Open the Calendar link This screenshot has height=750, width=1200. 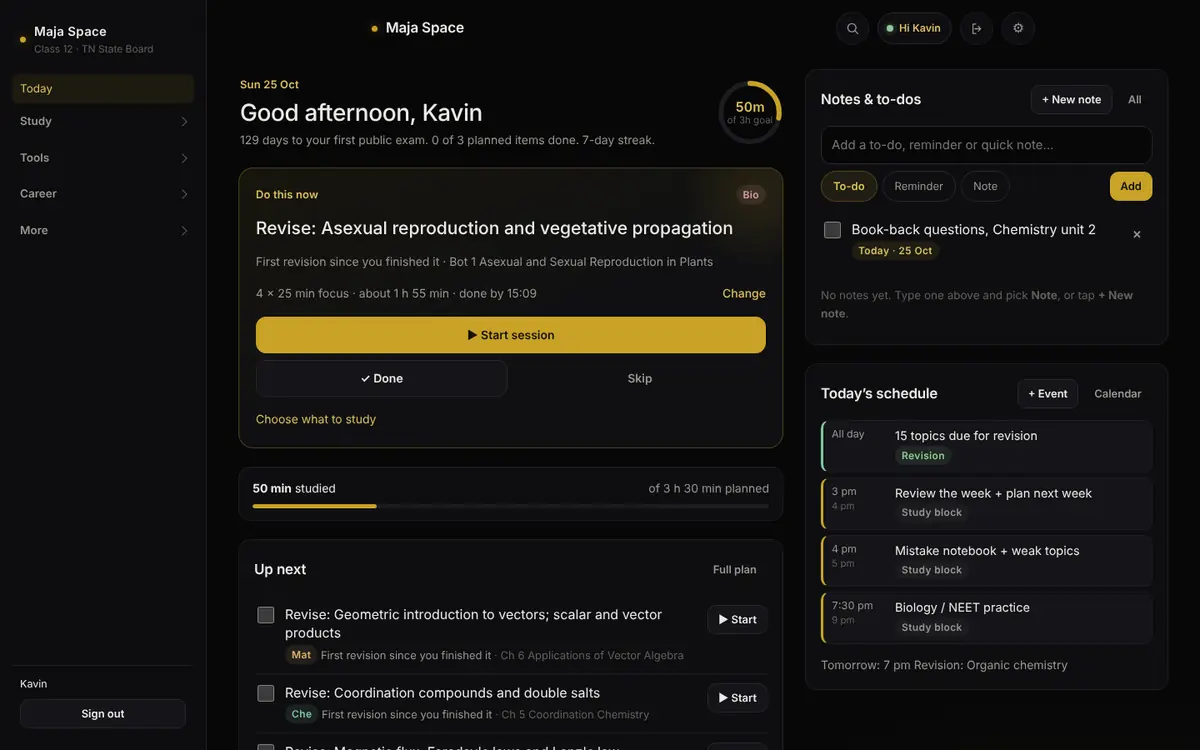[1118, 394]
